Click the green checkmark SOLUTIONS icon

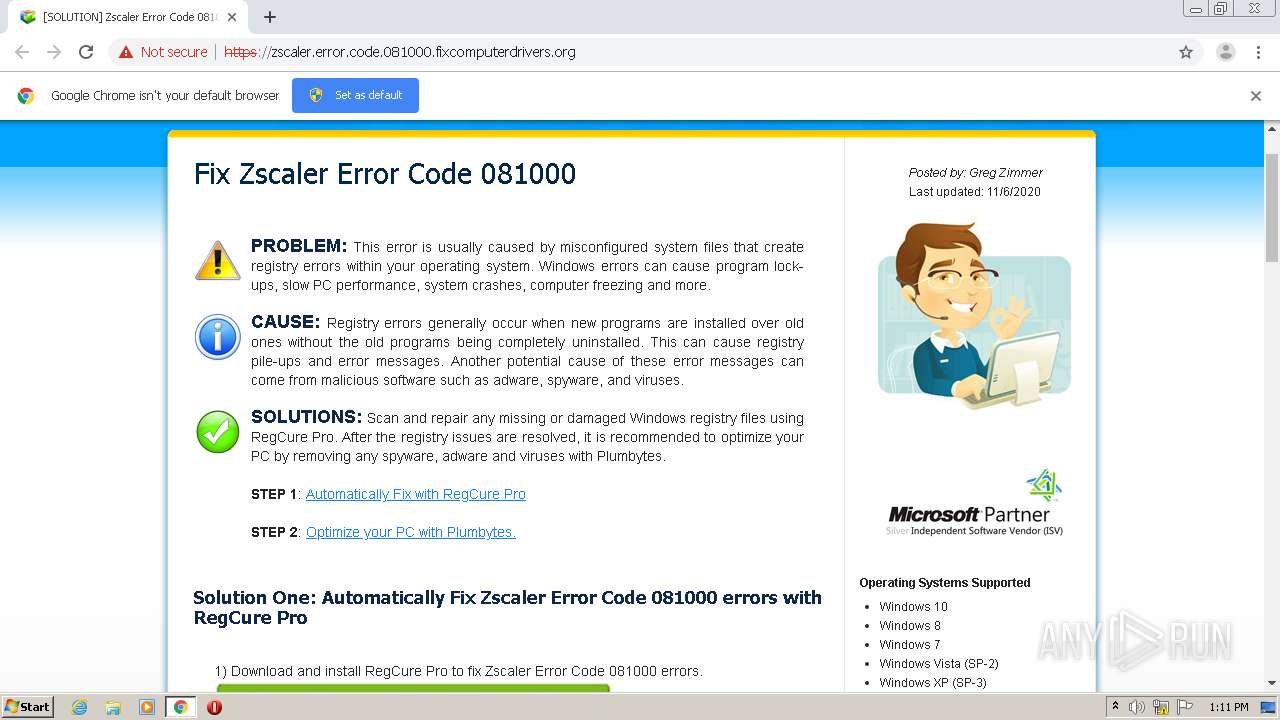coord(217,432)
